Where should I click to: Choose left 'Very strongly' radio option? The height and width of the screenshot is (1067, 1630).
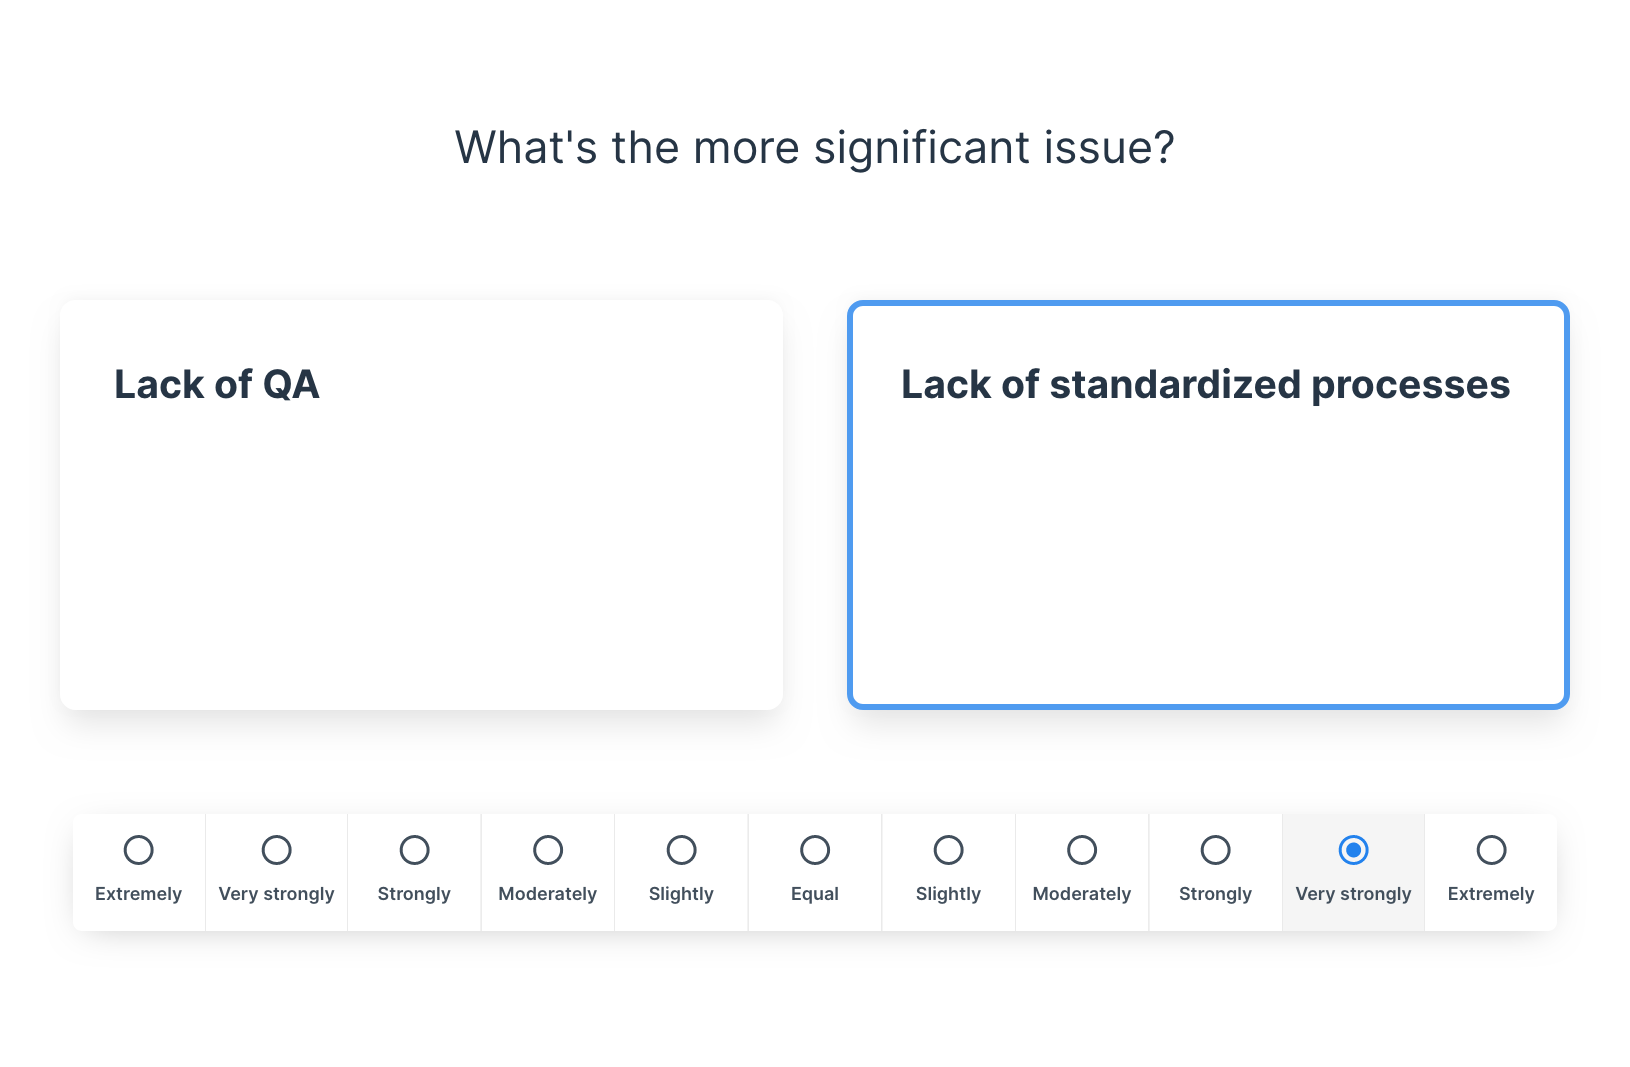pyautogui.click(x=277, y=850)
